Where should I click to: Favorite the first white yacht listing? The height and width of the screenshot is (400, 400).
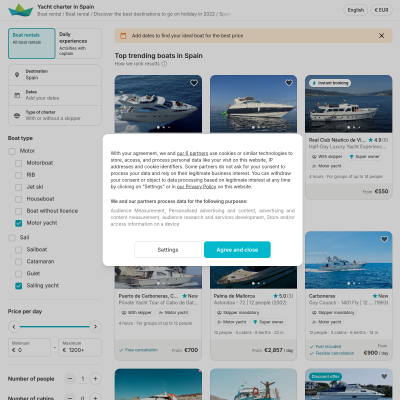[x=194, y=83]
